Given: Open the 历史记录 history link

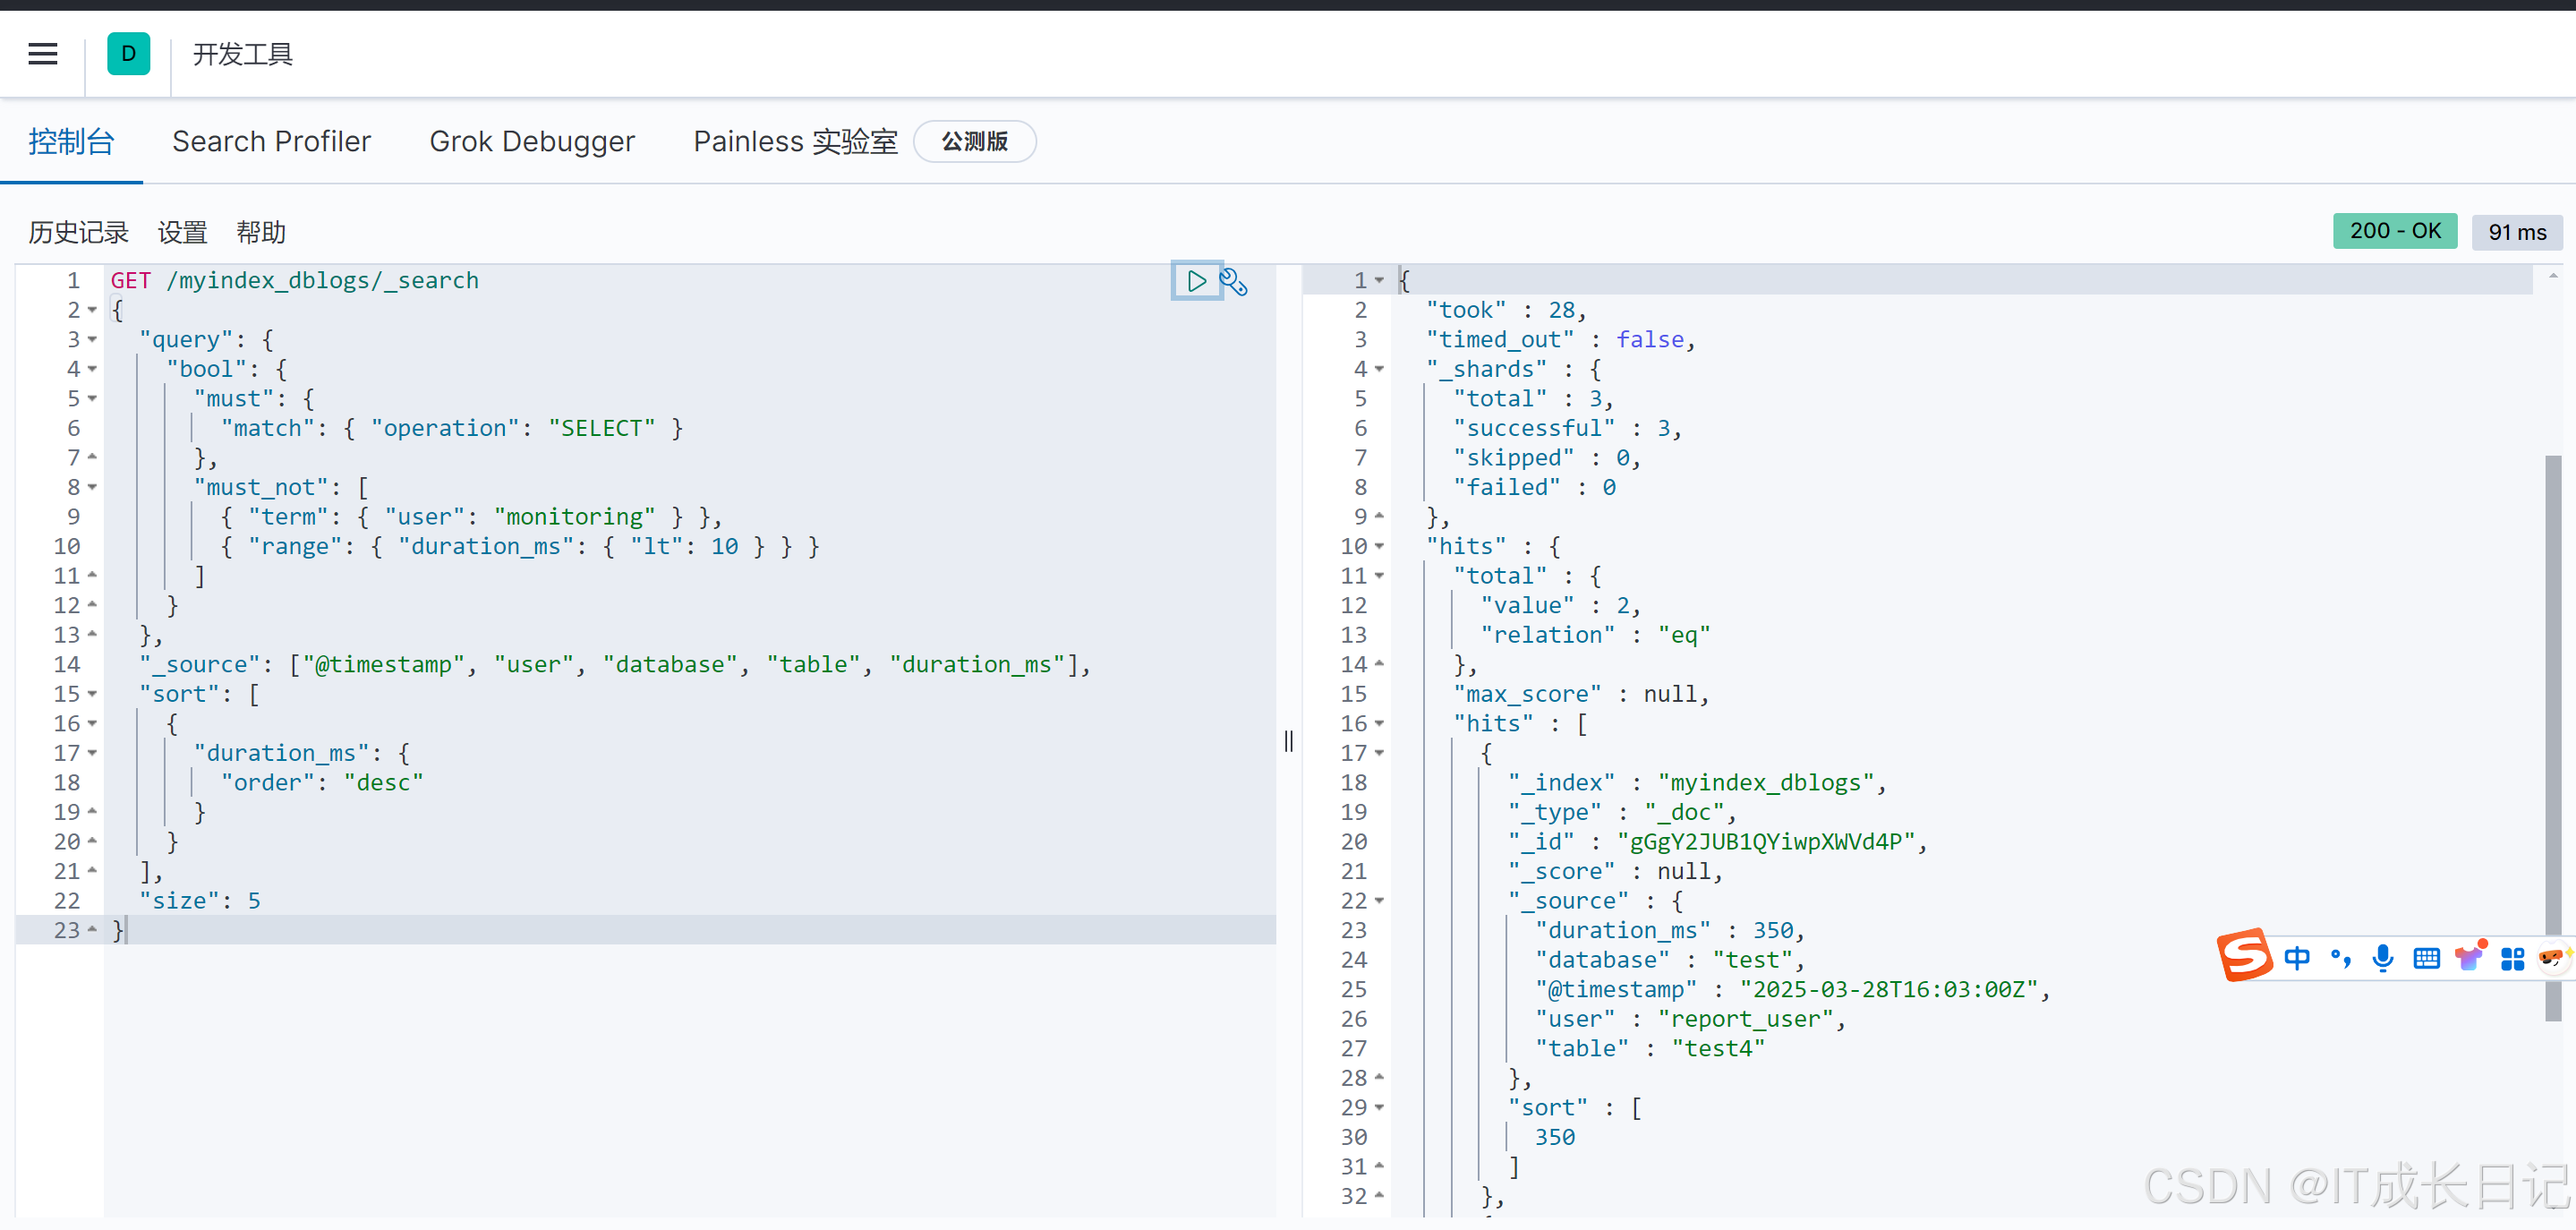Looking at the screenshot, I should click(x=78, y=233).
